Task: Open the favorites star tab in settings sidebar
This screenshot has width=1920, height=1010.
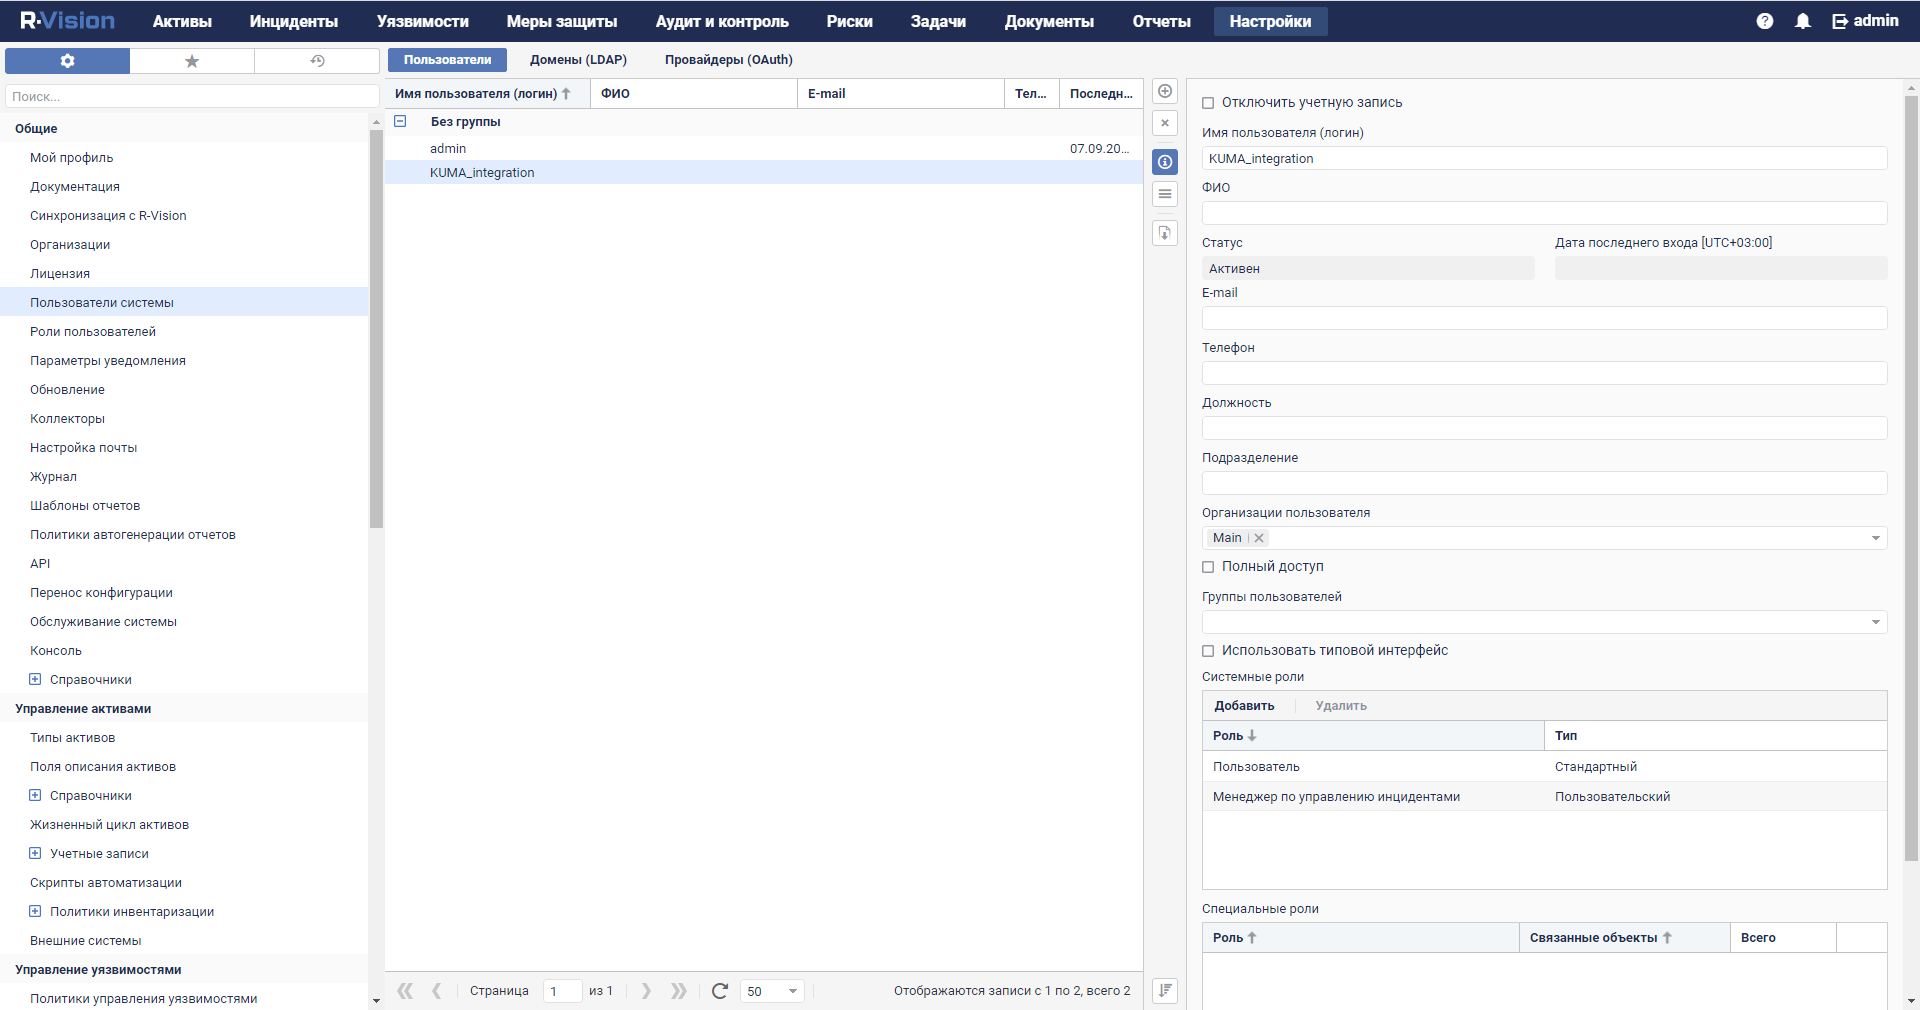Action: point(191,60)
